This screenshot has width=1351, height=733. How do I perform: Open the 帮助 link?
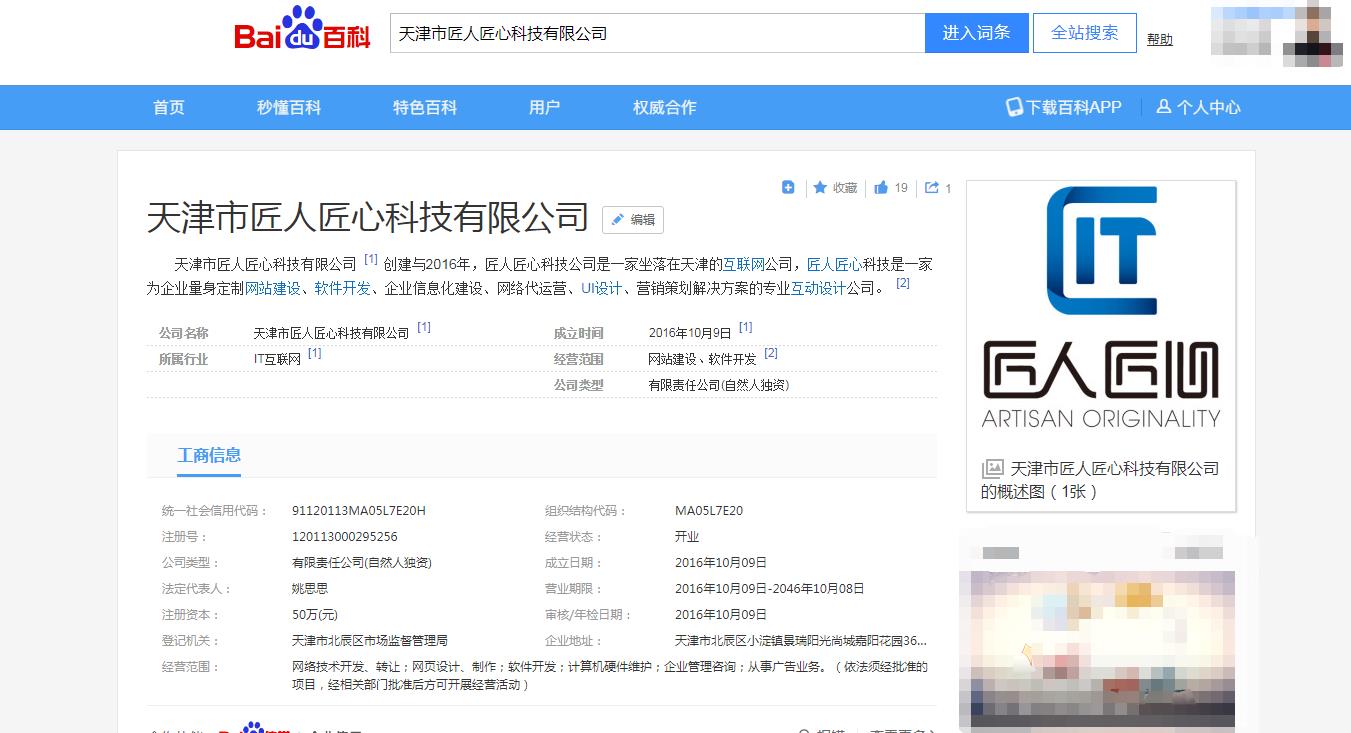coord(1160,39)
